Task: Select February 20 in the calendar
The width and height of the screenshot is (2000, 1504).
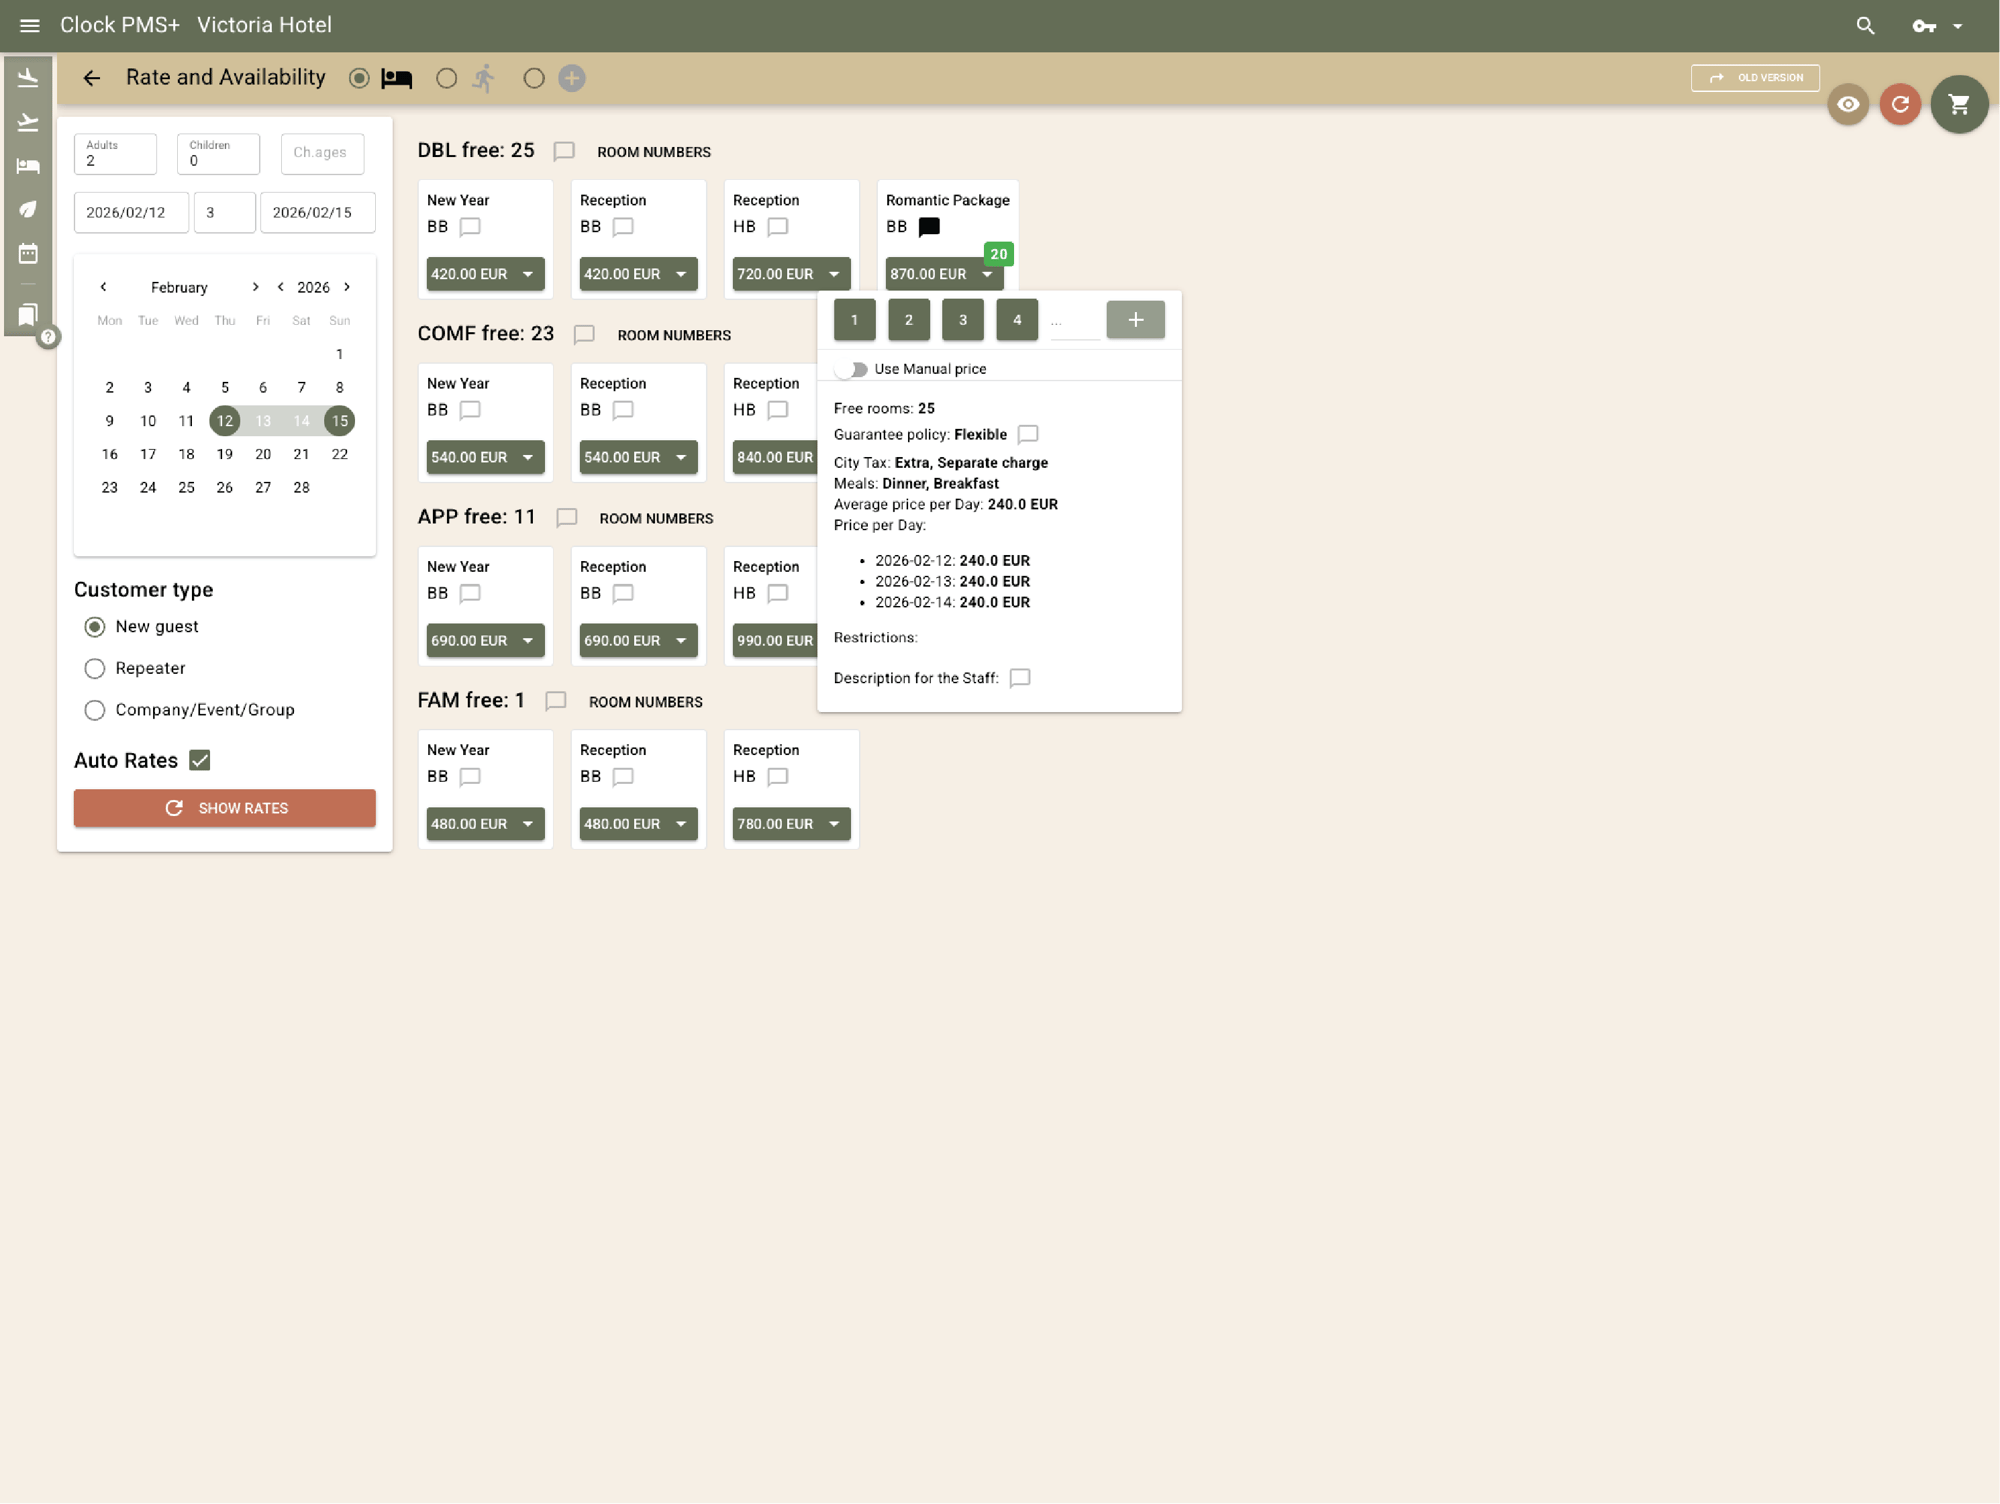Action: click(263, 454)
